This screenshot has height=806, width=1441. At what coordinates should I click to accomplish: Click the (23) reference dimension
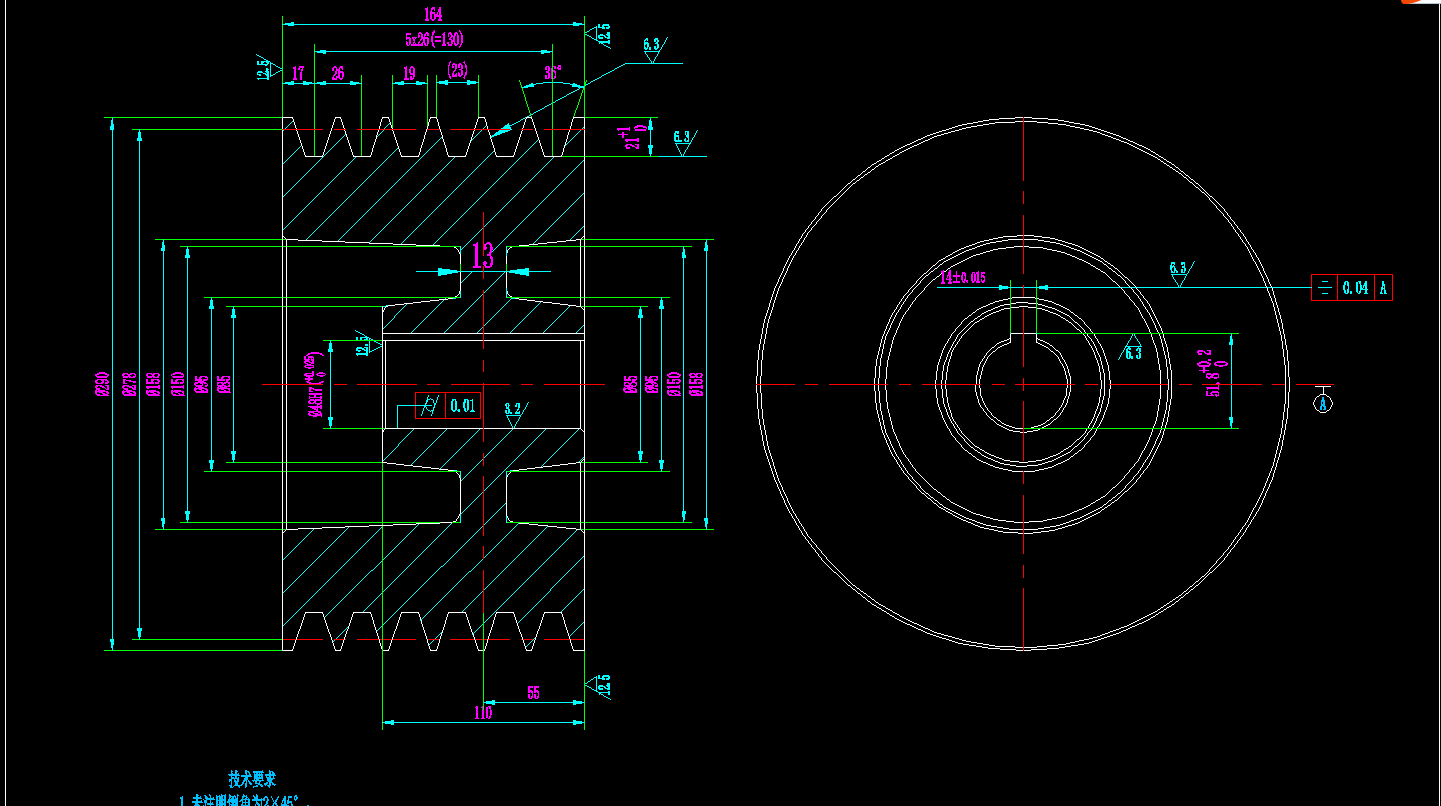point(457,70)
